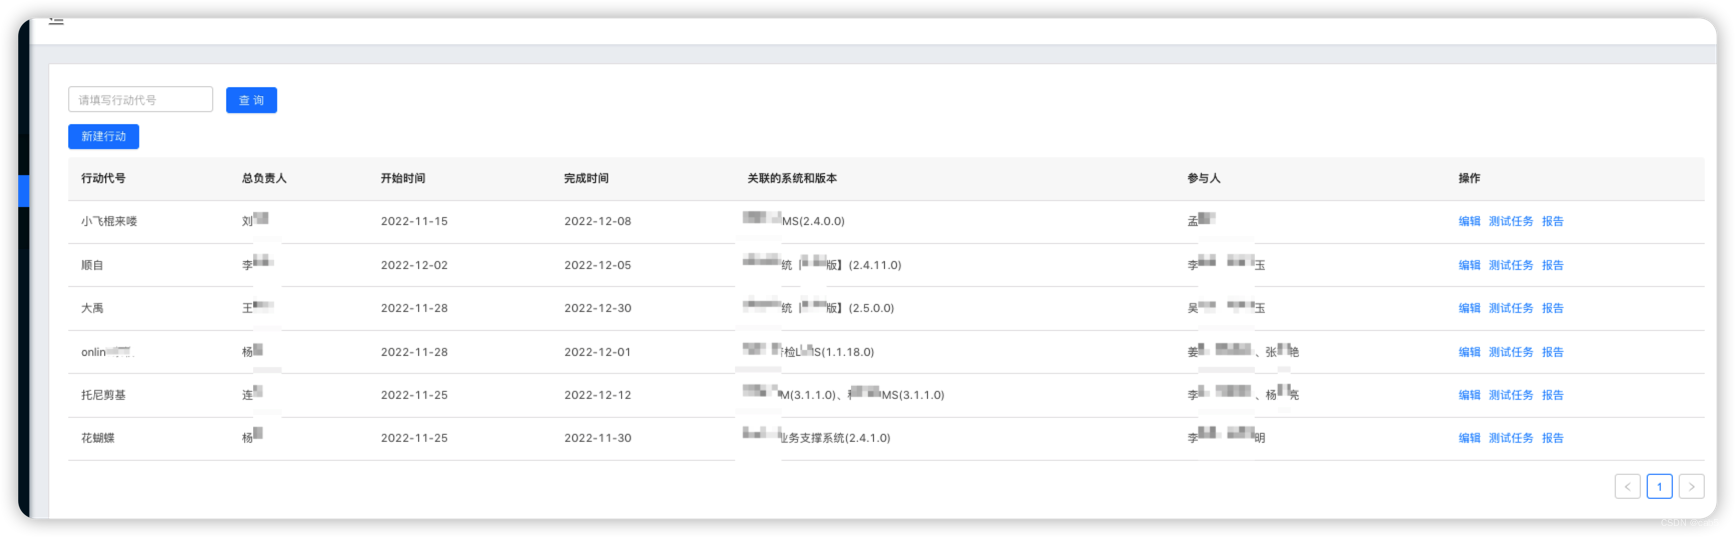Click 编辑 in the 大禹 row
The width and height of the screenshot is (1735, 537).
tap(1469, 308)
